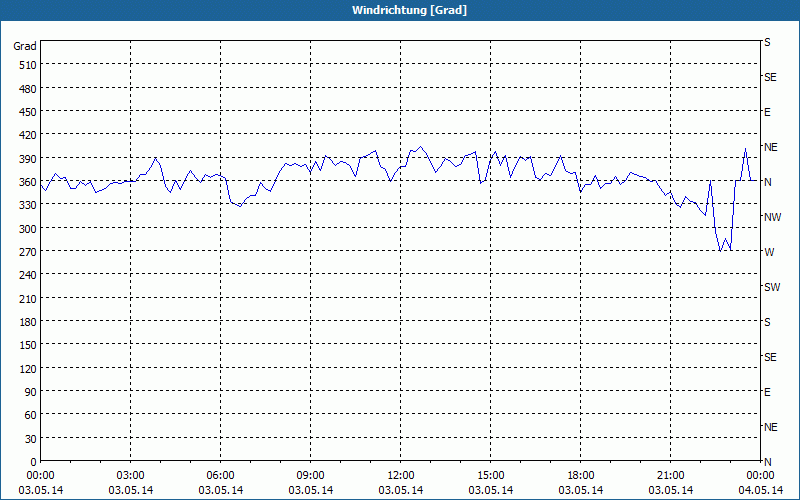The image size is (800, 500).
Task: Click the 420 y-axis tick label
Action: tap(28, 136)
